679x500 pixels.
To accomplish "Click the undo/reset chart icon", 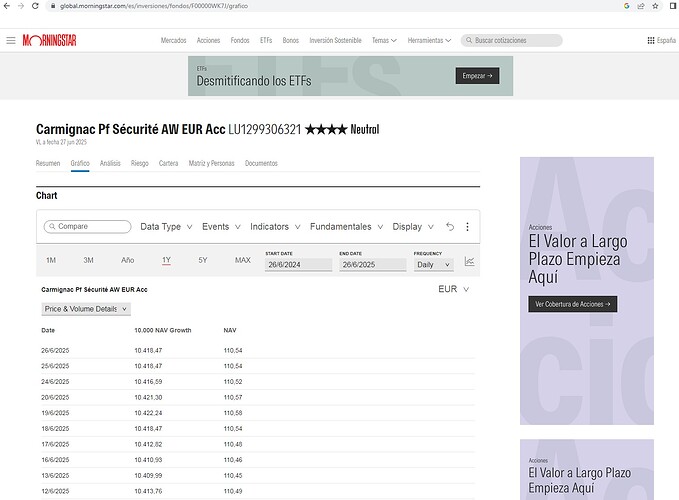I will [450, 226].
